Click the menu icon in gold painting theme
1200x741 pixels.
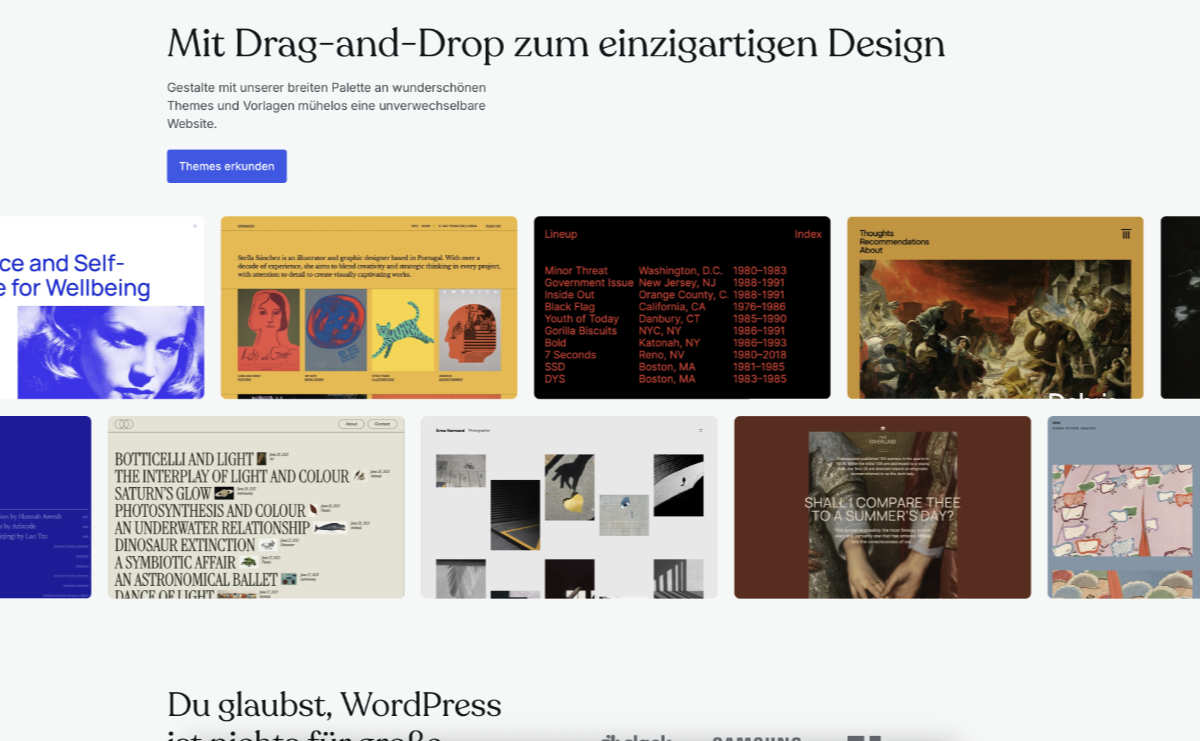click(x=1125, y=234)
